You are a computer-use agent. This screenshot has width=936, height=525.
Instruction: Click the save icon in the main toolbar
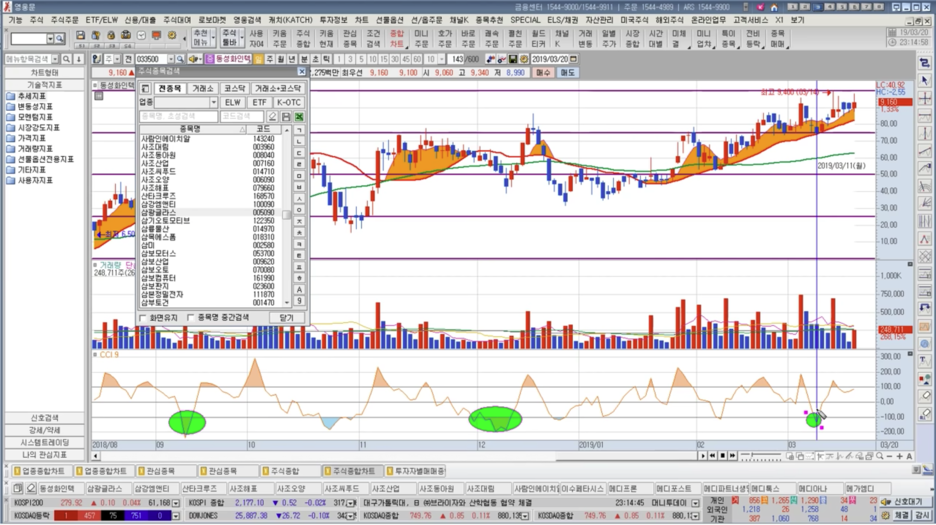click(x=81, y=36)
